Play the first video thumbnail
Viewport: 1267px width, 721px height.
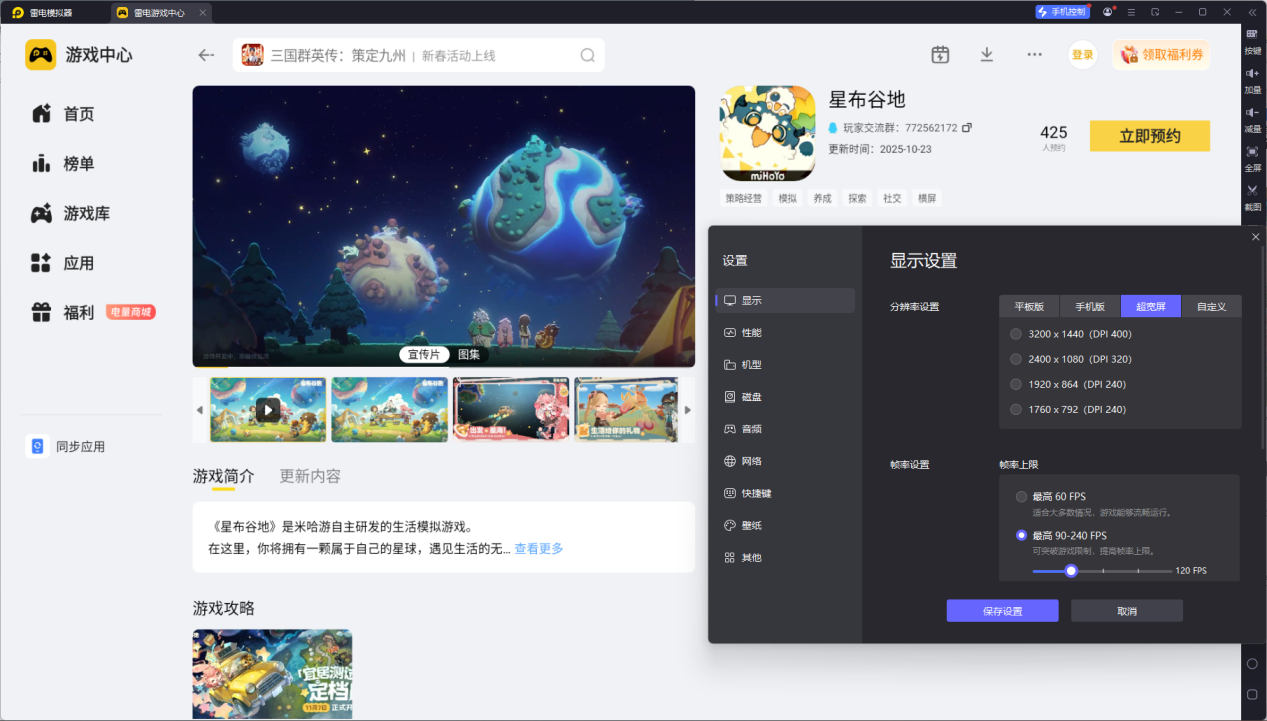click(x=268, y=409)
